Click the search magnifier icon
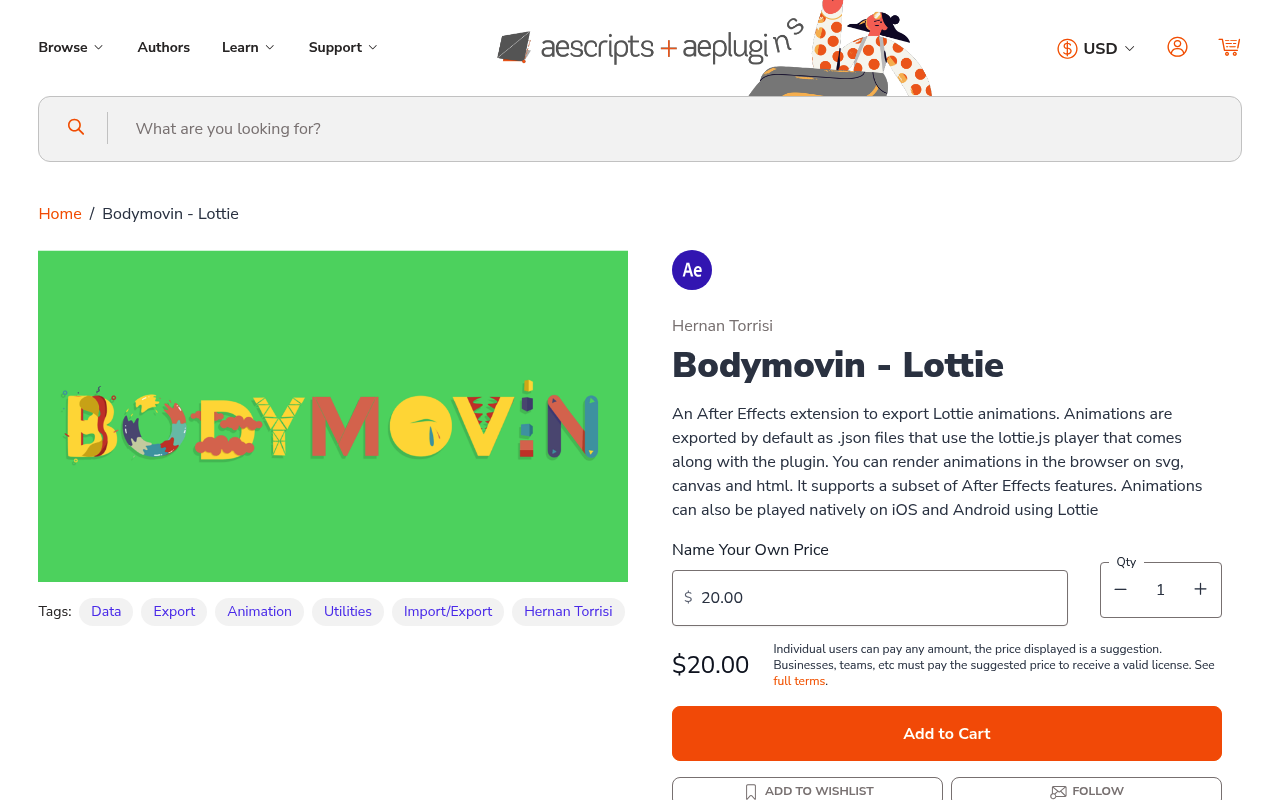Image resolution: width=1280 pixels, height=800 pixels. (75, 127)
